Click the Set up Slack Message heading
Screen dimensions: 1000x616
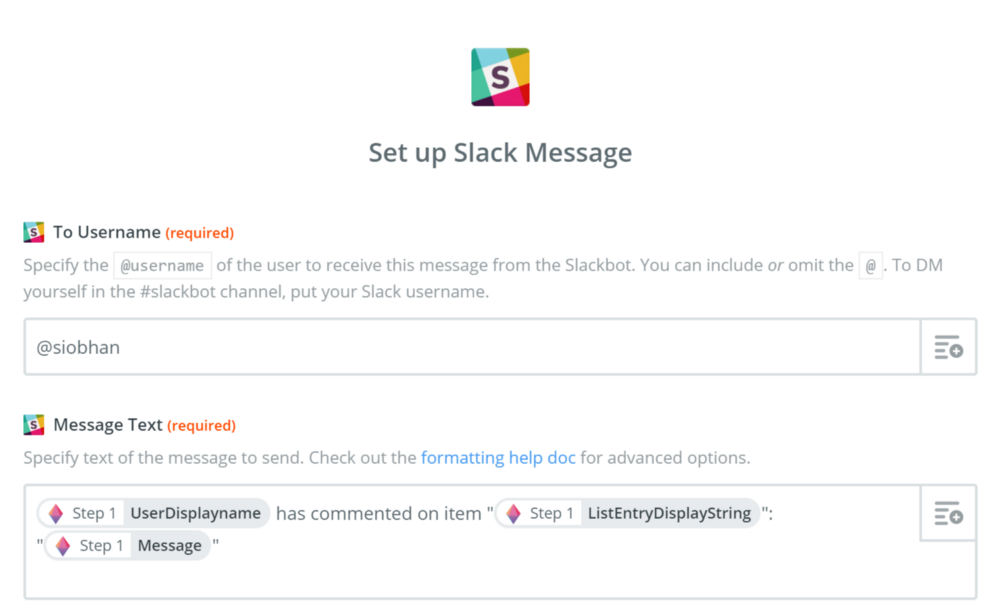pyautogui.click(x=500, y=153)
